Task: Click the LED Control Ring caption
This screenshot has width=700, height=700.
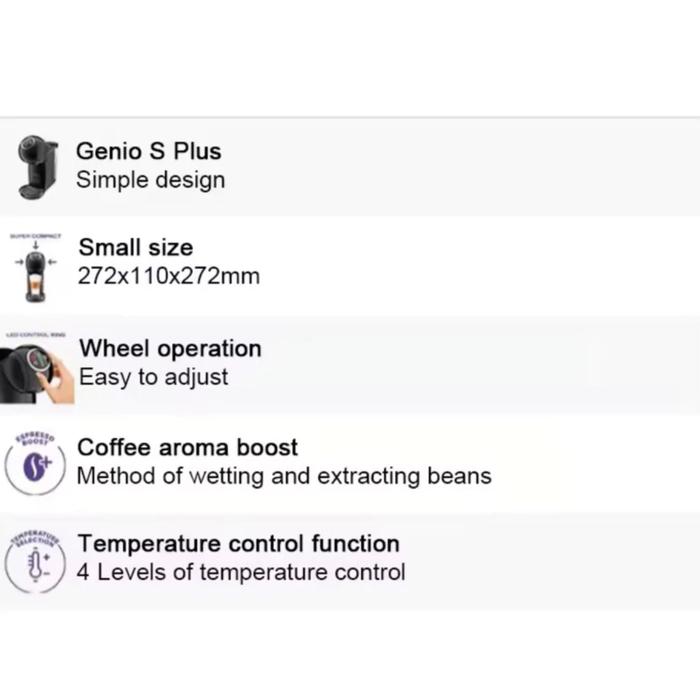Action: (36, 335)
